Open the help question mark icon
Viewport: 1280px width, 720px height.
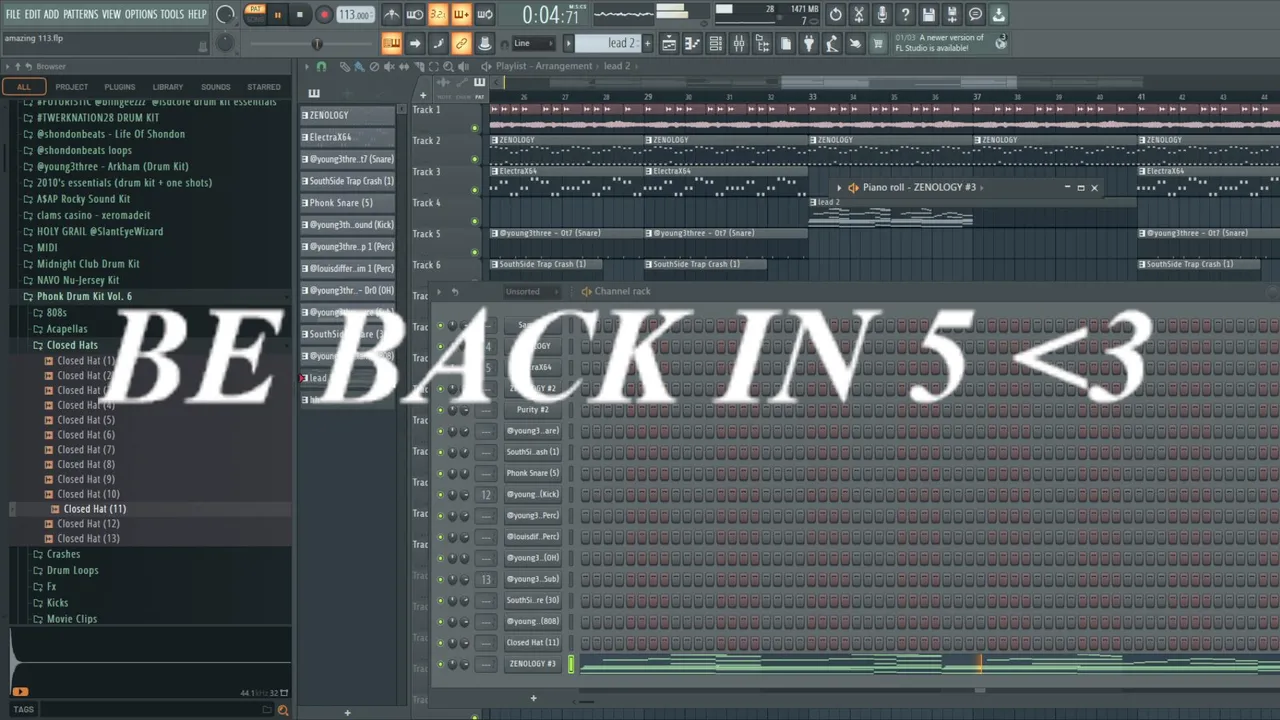[905, 15]
